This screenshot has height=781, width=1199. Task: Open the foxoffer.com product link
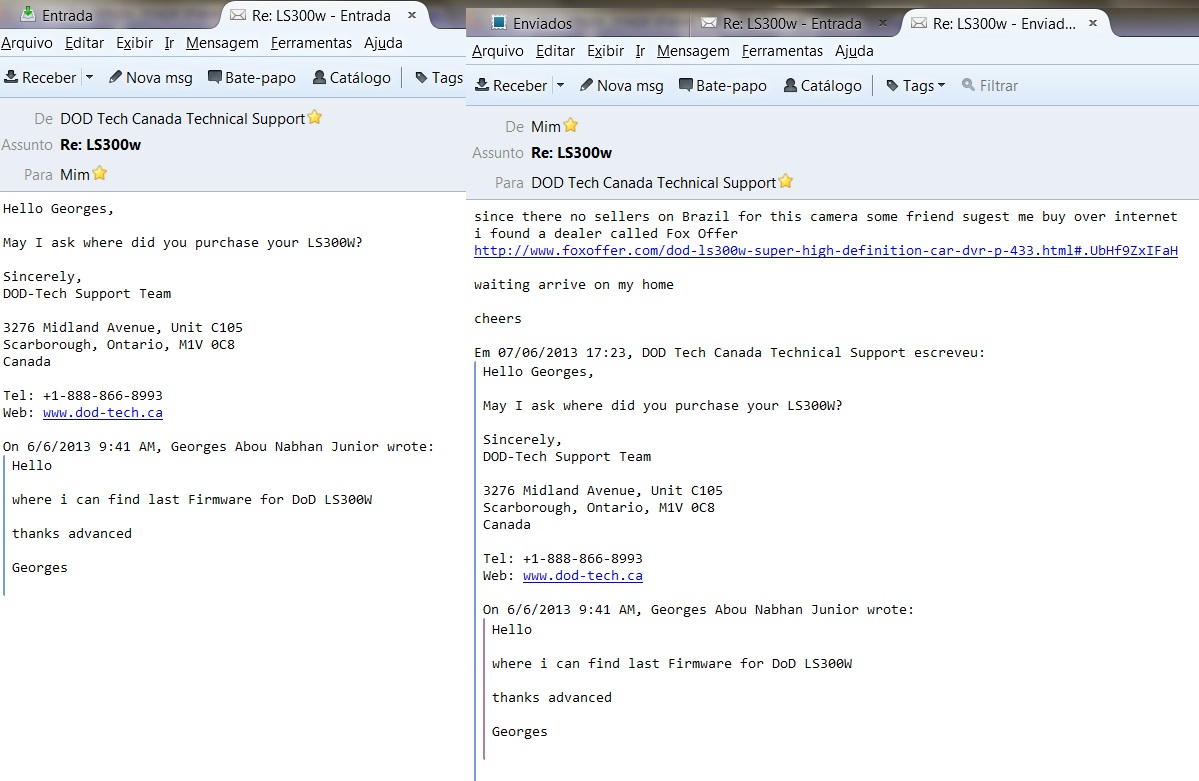[x=825, y=250]
